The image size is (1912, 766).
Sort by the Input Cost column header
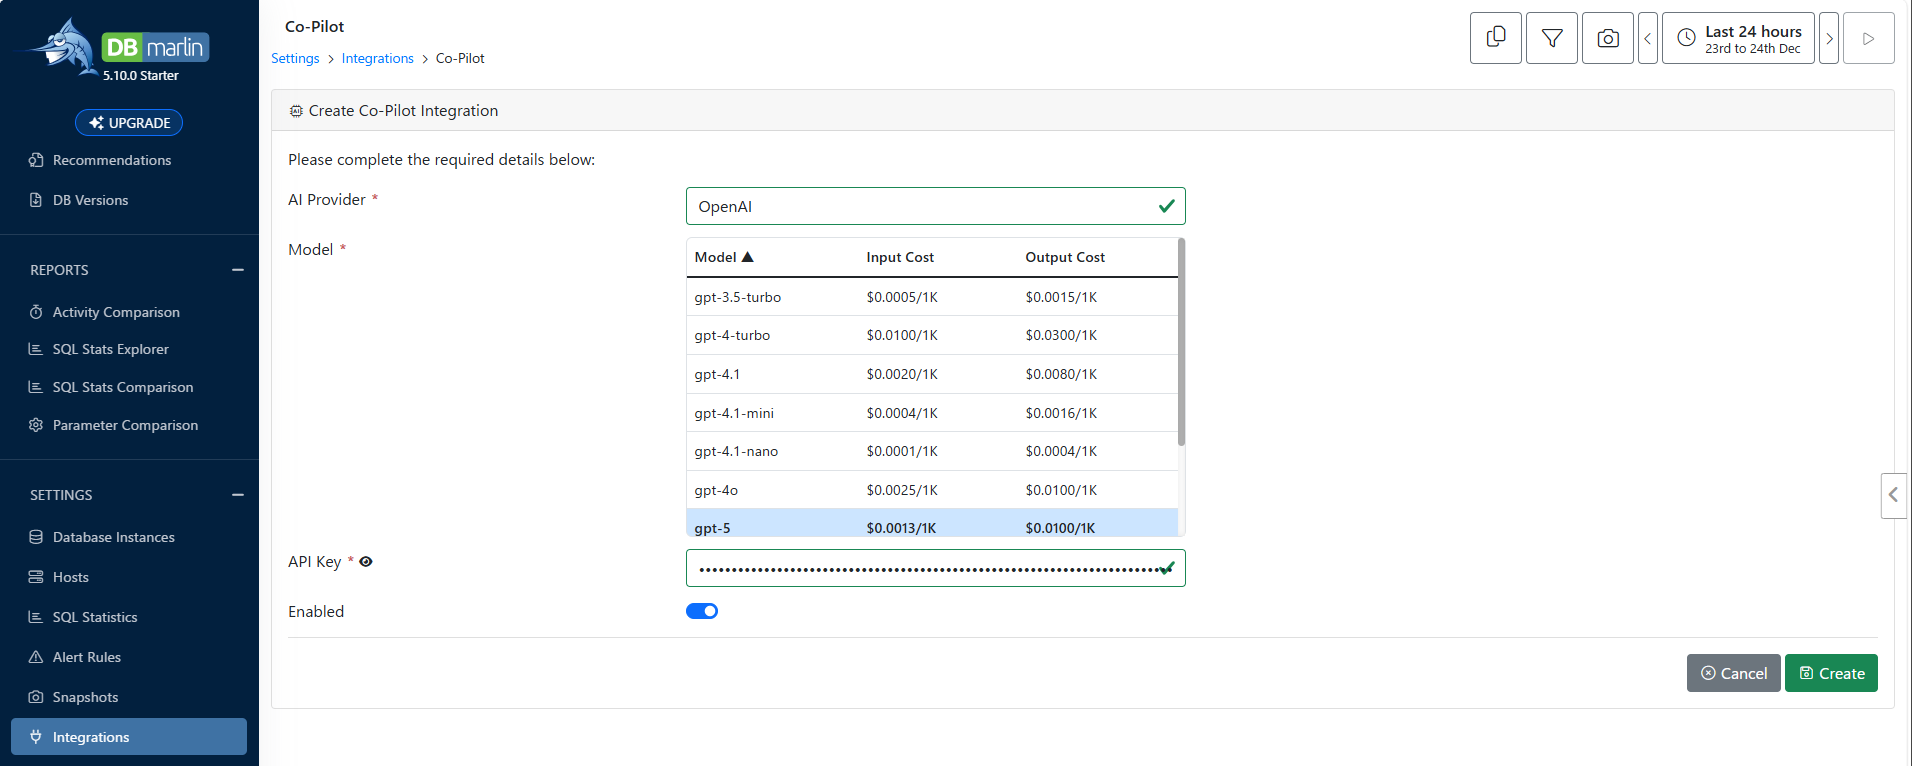pos(900,257)
